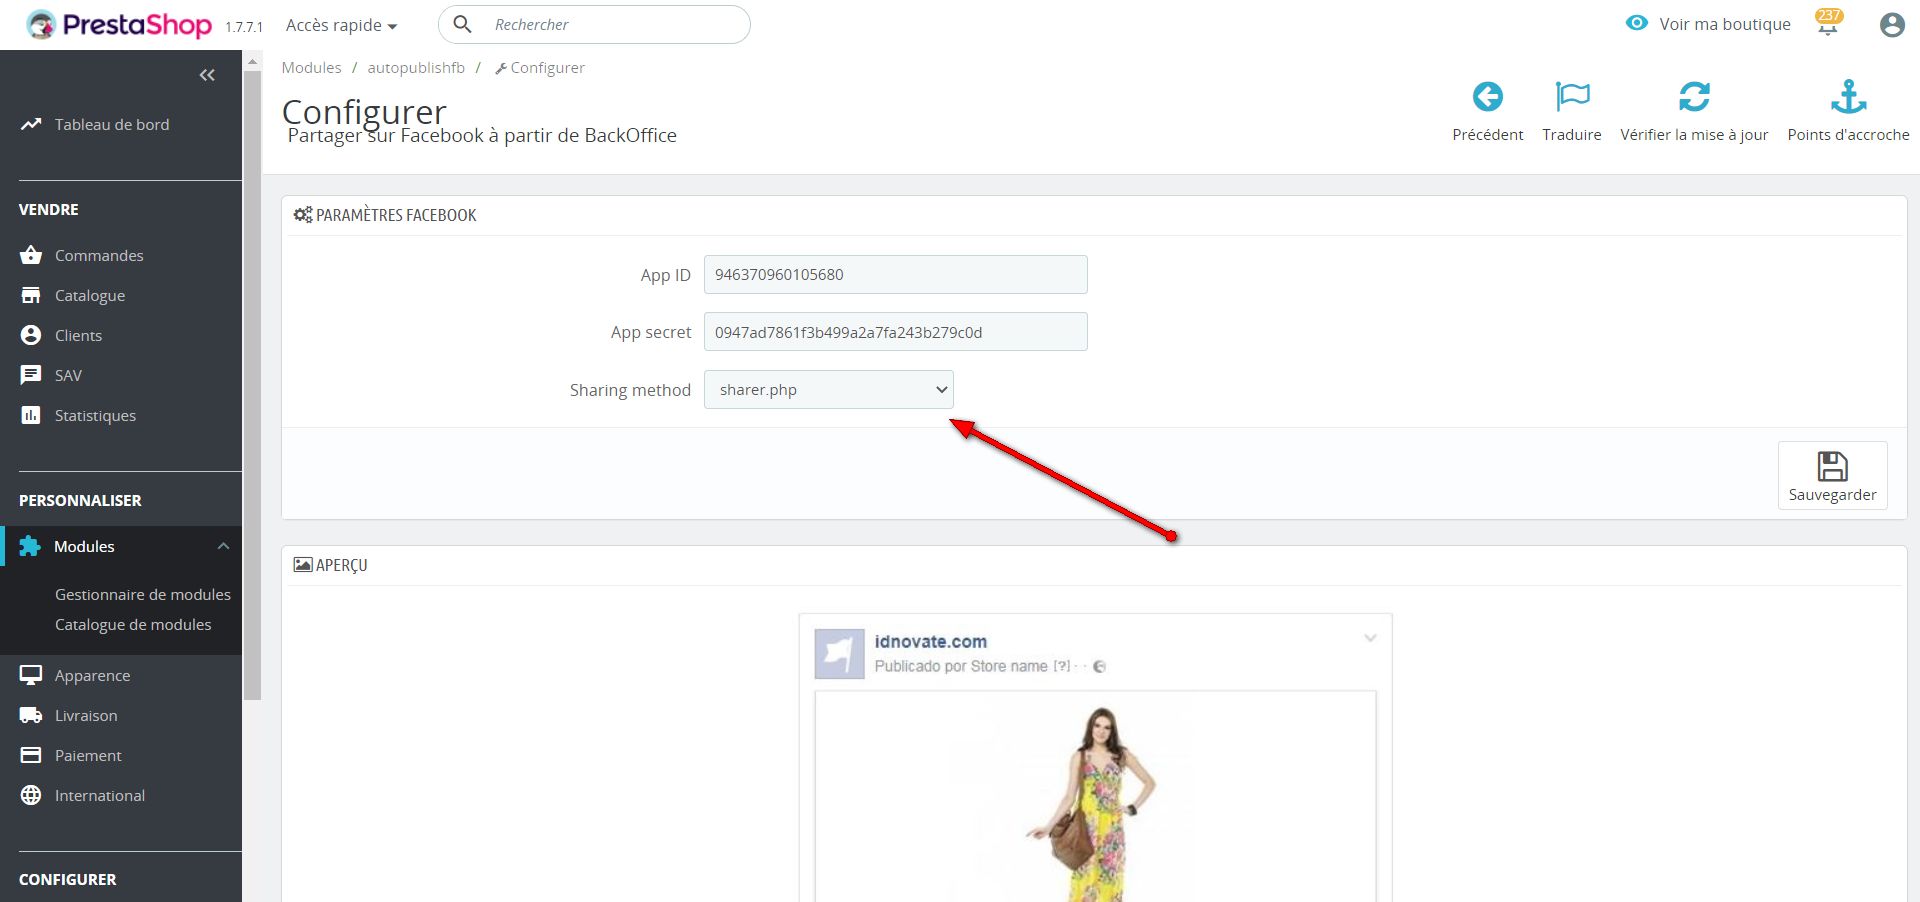Click the Statistiques chart icon

[31, 415]
